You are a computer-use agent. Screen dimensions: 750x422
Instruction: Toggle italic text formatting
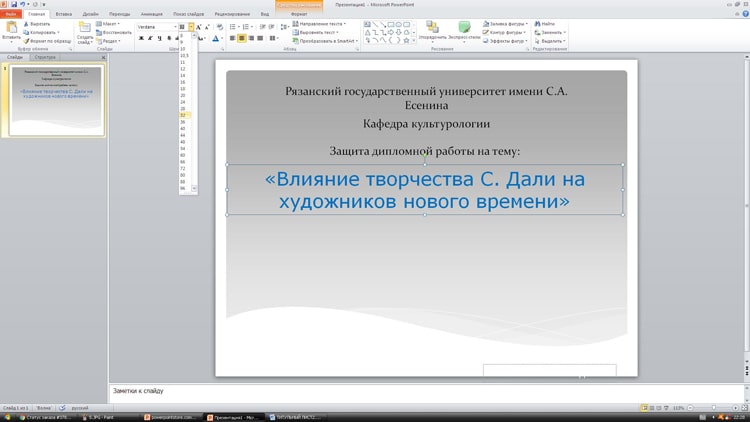(x=150, y=39)
